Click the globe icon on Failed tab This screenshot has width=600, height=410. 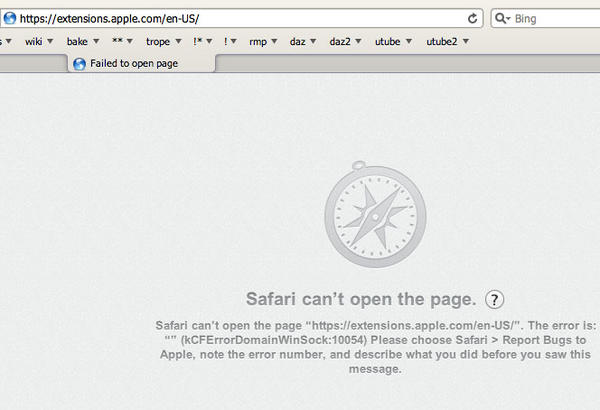click(x=79, y=64)
